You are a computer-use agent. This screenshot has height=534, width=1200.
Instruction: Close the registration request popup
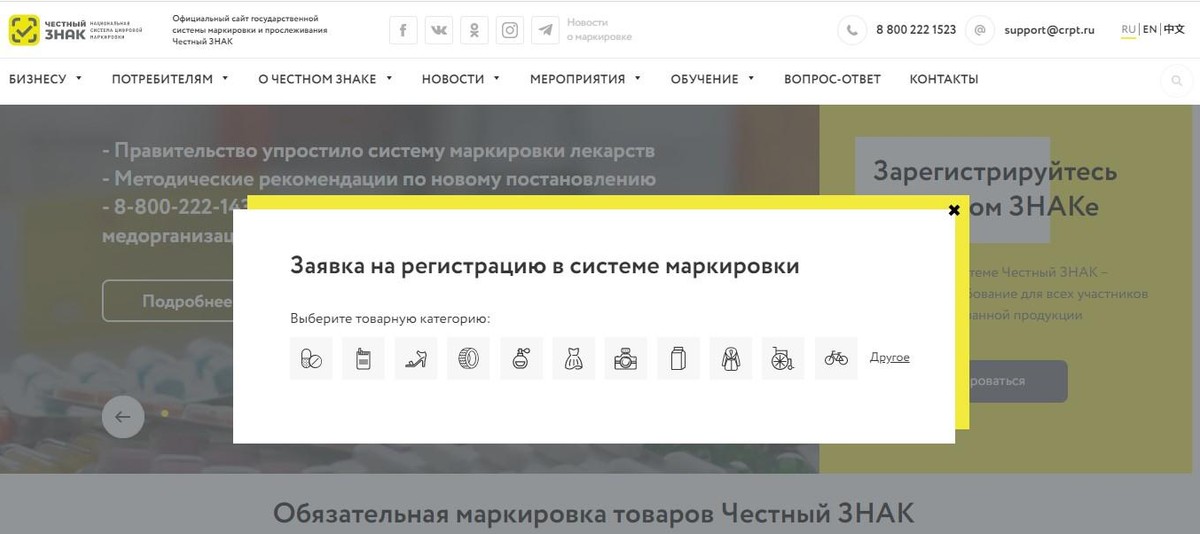point(954,210)
